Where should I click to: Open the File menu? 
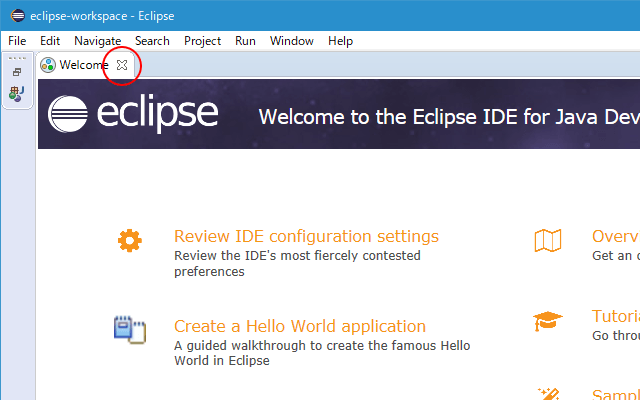coord(17,41)
